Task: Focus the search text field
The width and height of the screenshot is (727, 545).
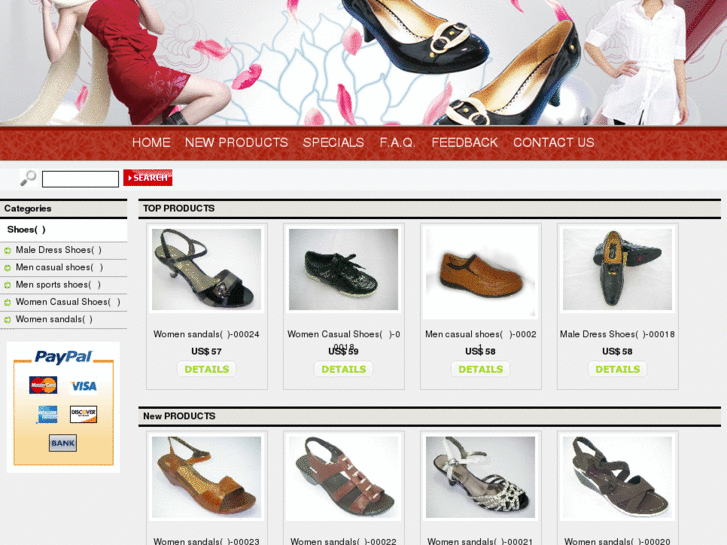Action: tap(80, 179)
